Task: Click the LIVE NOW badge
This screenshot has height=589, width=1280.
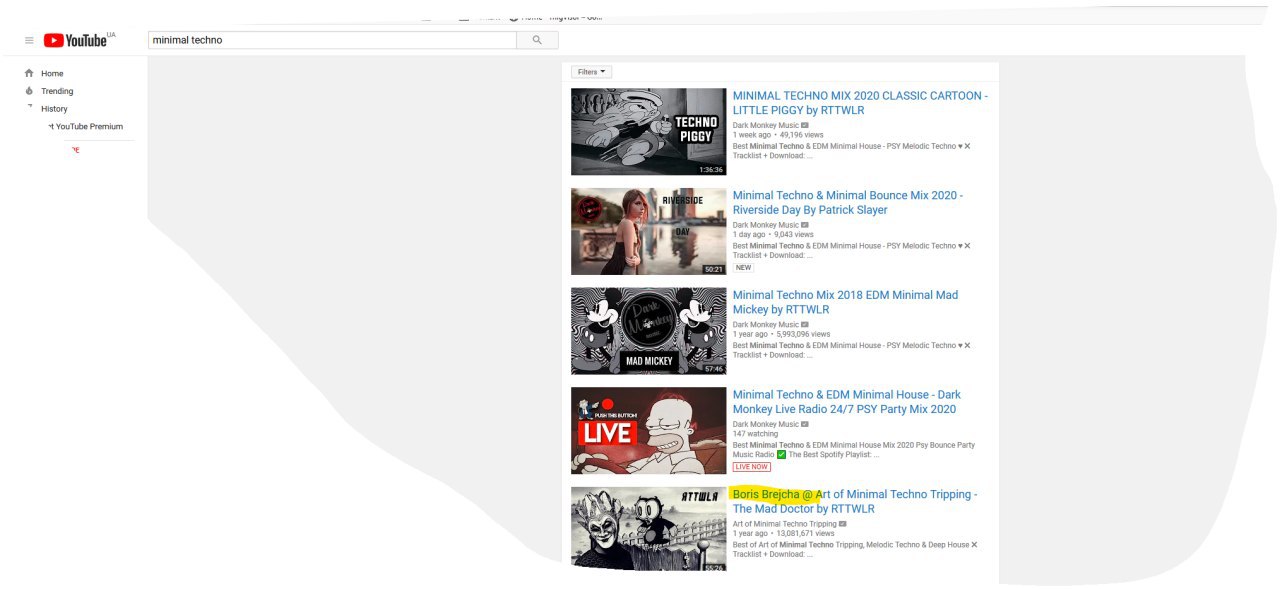Action: pyautogui.click(x=752, y=467)
